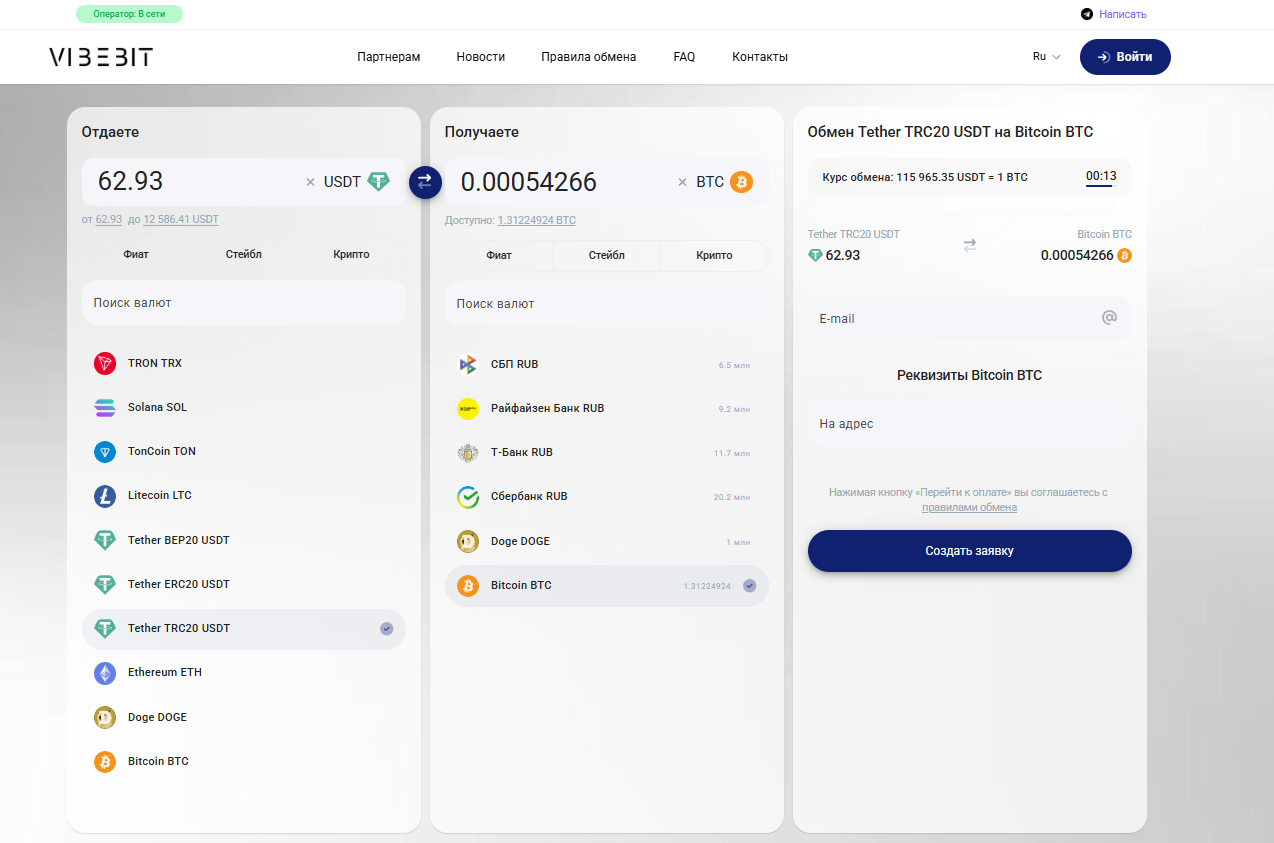
Task: Clear the BTC receive amount with the x
Action: click(x=683, y=182)
